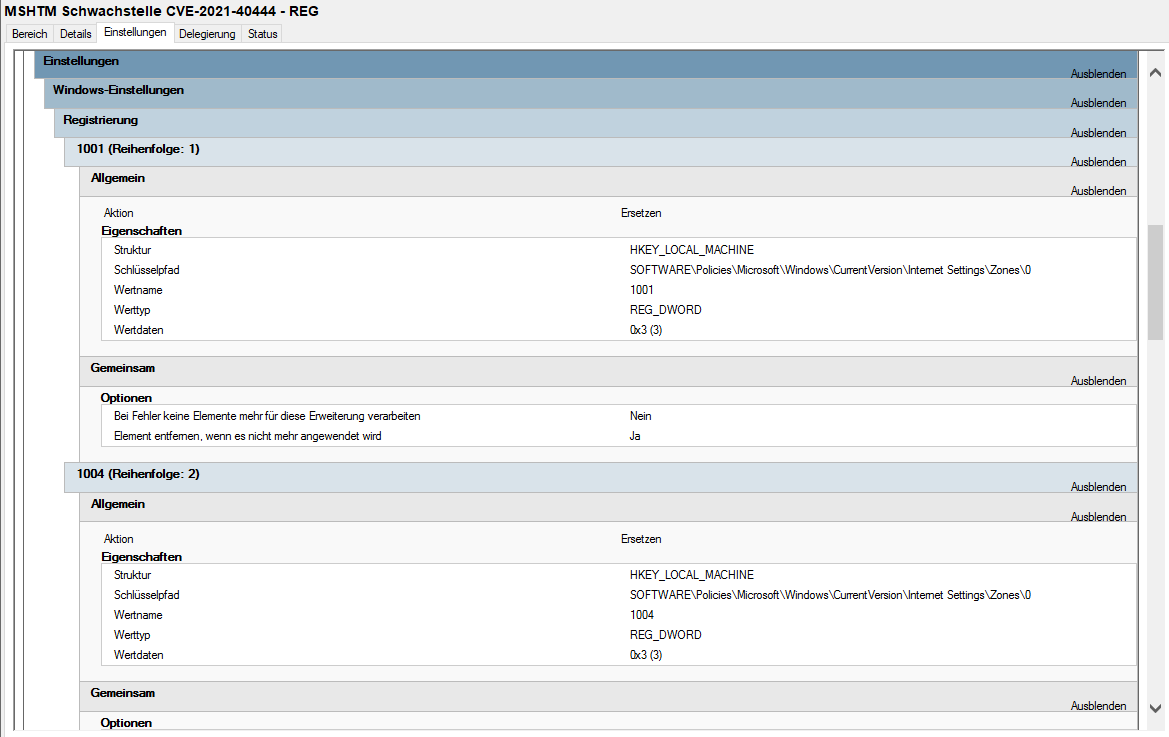Click the Registrierung section header title
Screen dimensions: 1169x737
coord(101,120)
